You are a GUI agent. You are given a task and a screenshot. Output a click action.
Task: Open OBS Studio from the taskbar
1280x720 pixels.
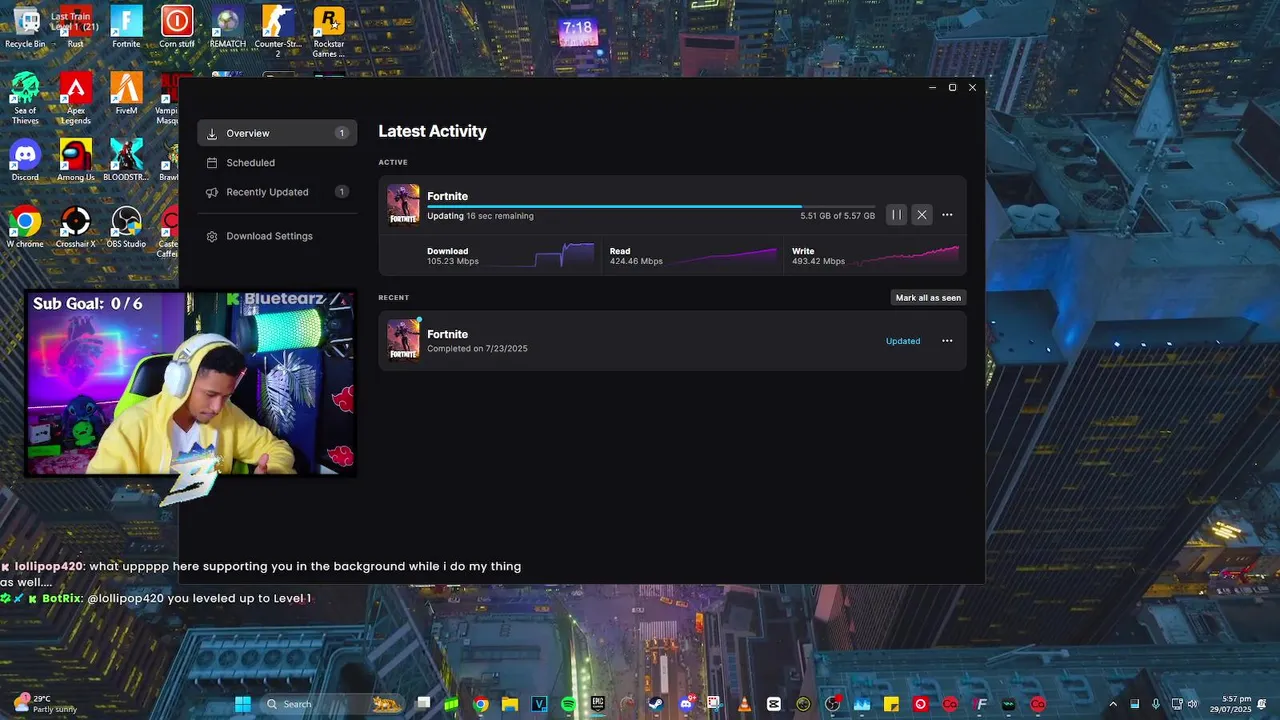point(832,704)
